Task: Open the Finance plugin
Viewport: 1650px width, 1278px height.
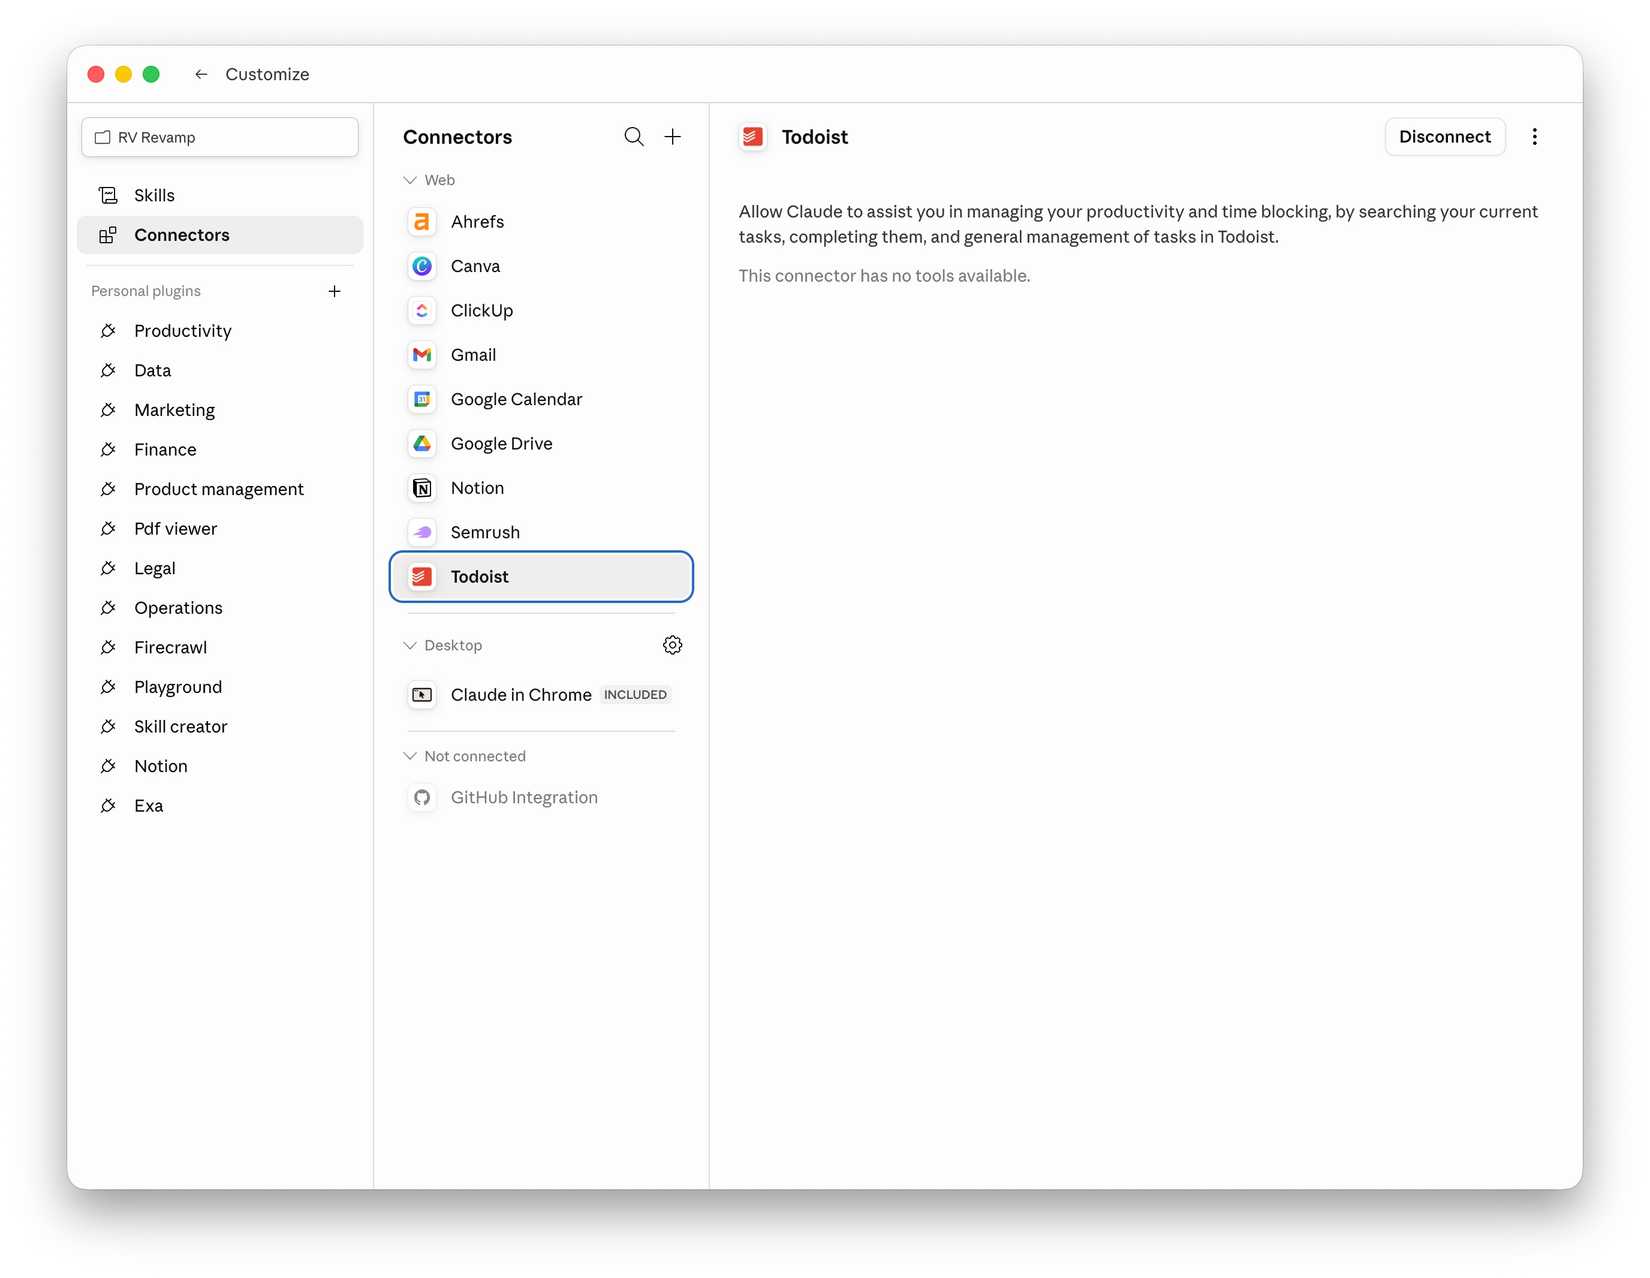Action: click(x=220, y=450)
